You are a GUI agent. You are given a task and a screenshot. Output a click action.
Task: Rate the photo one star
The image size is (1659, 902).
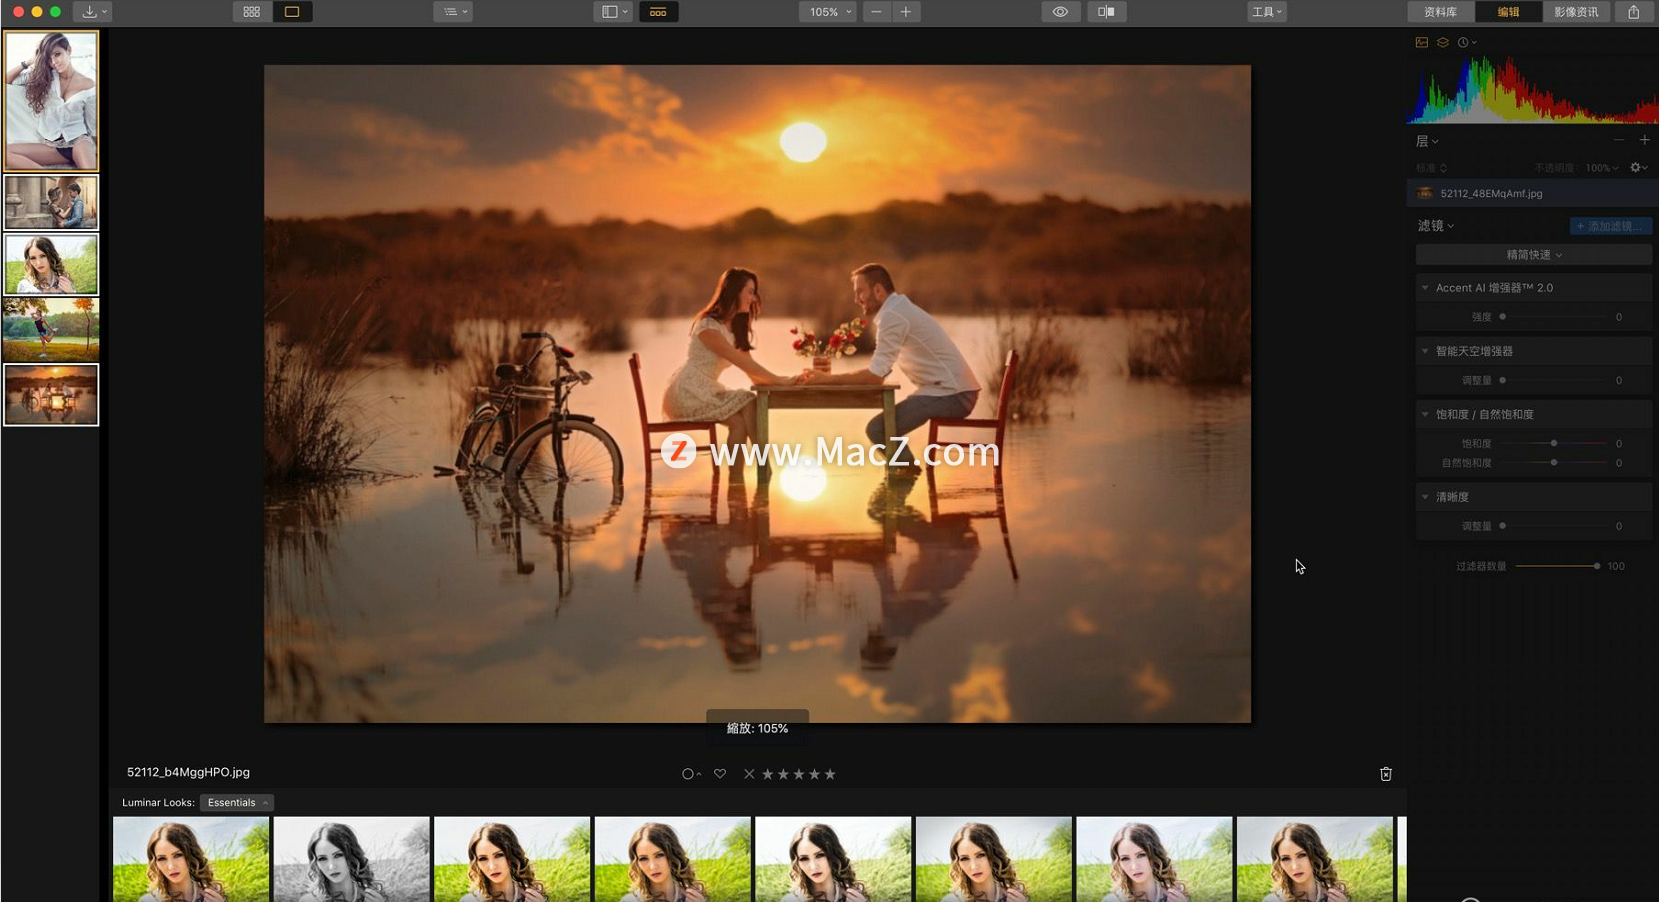pyautogui.click(x=768, y=774)
